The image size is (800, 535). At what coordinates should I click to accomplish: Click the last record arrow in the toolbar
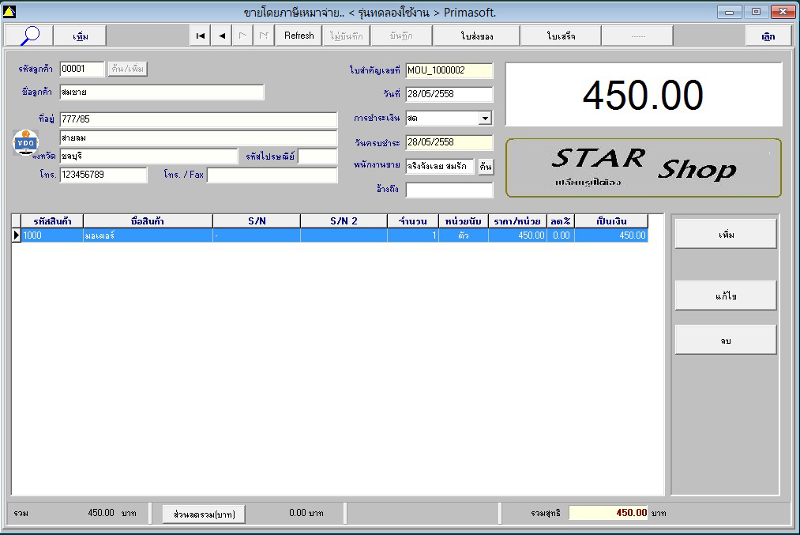coord(264,36)
